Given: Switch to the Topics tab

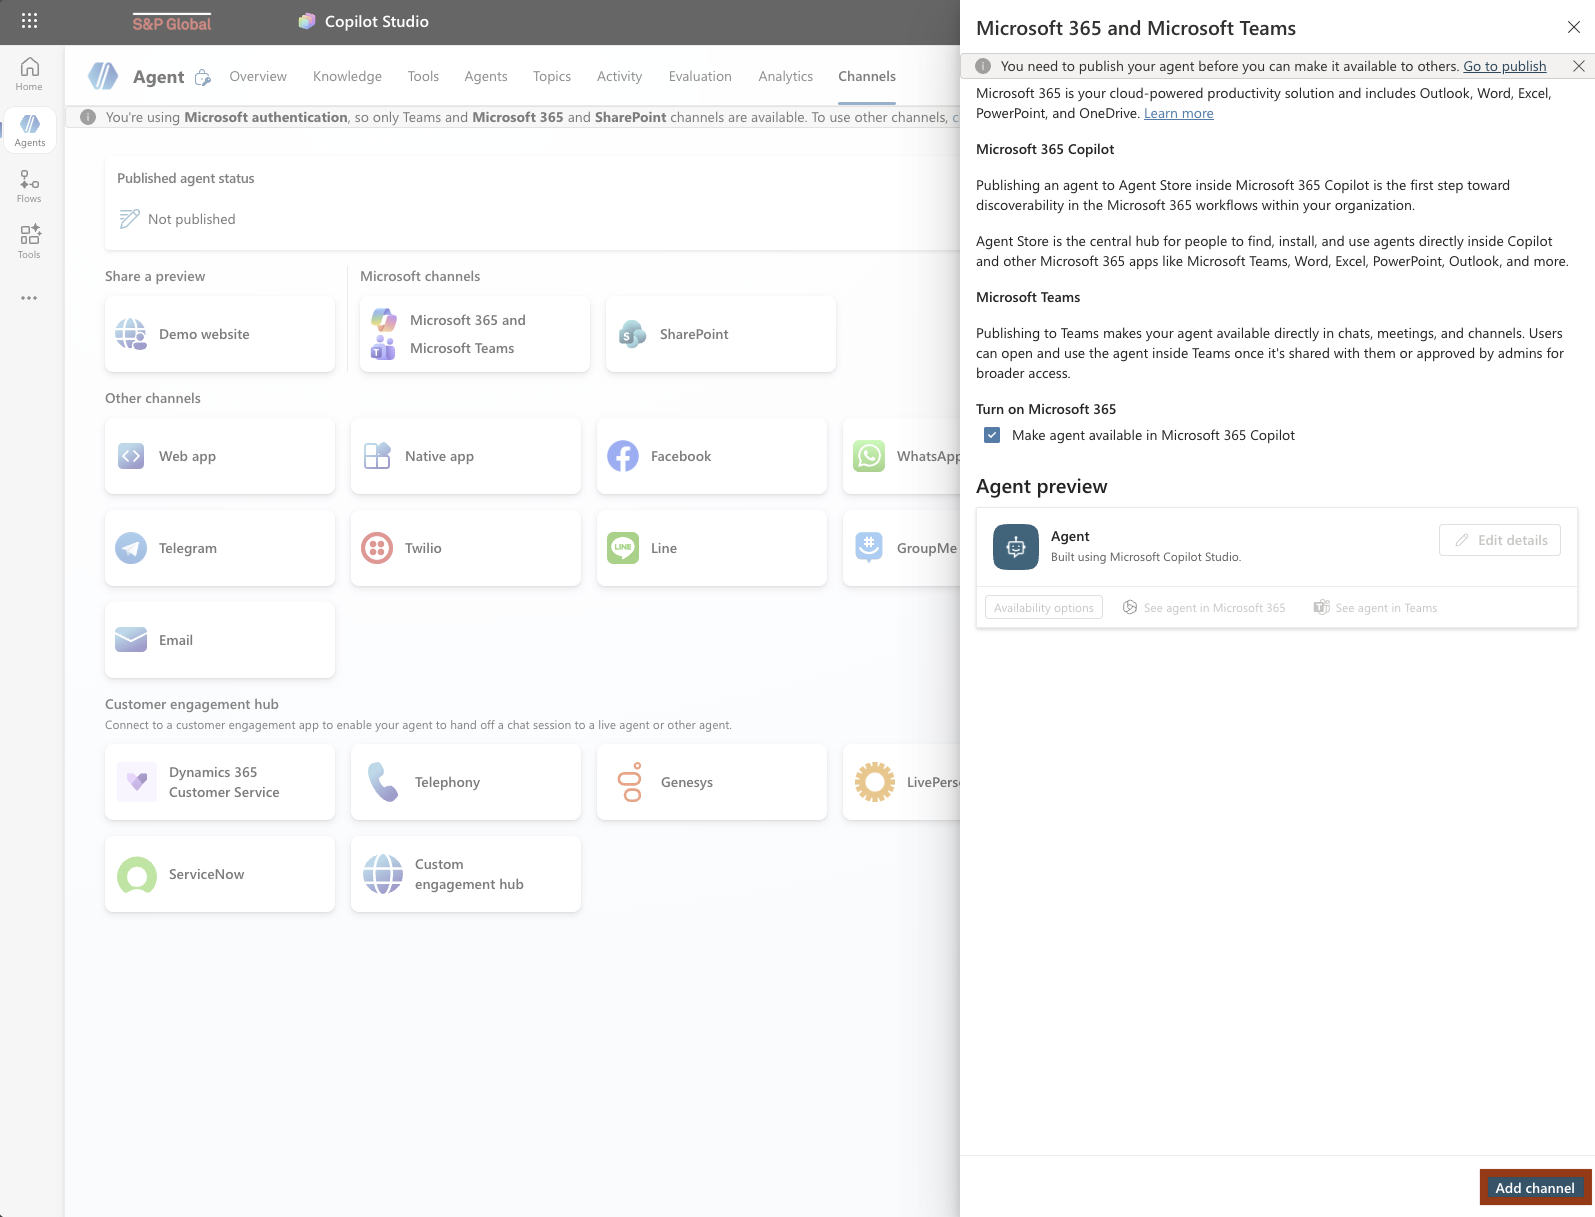Looking at the screenshot, I should 552,76.
